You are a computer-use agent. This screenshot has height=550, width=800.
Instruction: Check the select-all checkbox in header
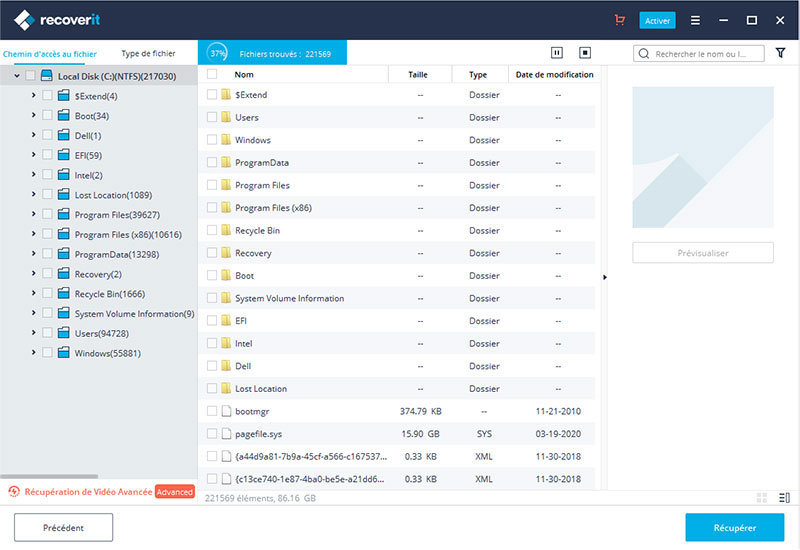tap(212, 74)
